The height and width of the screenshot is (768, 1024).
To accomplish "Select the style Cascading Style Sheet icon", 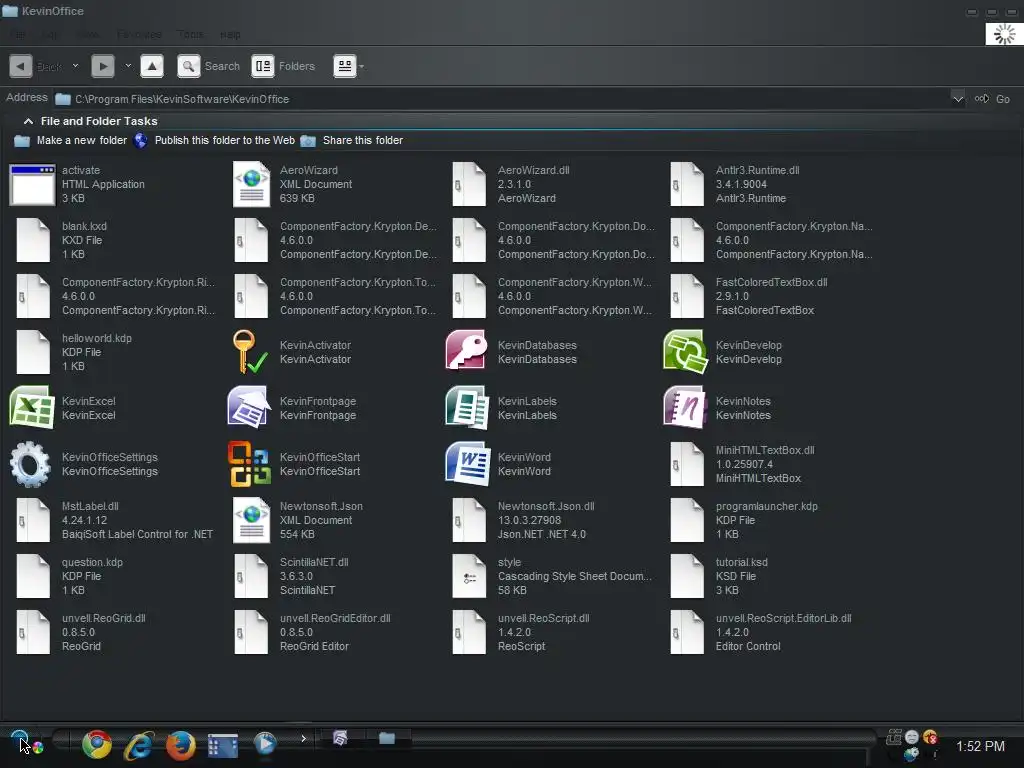I will pyautogui.click(x=469, y=576).
